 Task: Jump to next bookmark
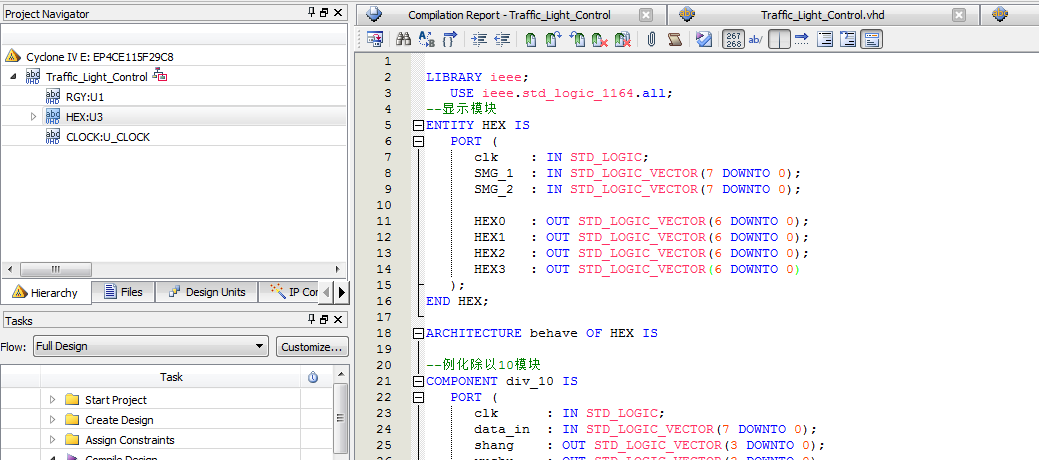pos(553,40)
